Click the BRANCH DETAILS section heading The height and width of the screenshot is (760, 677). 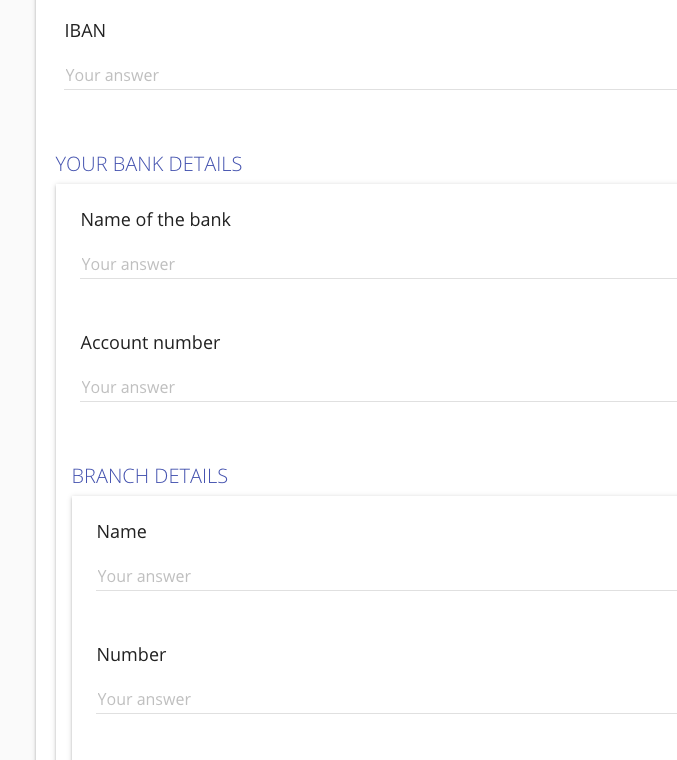[x=150, y=476]
